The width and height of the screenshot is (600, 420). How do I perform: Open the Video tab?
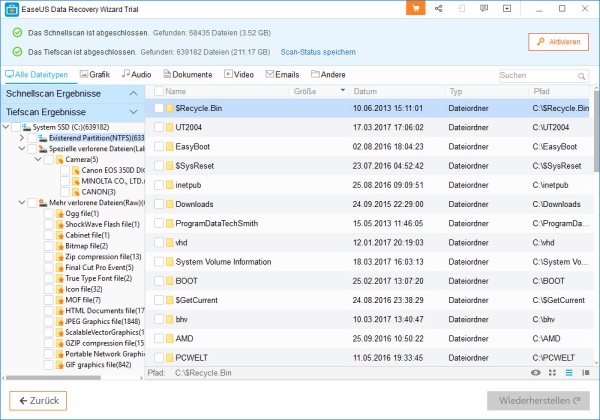pos(239,75)
